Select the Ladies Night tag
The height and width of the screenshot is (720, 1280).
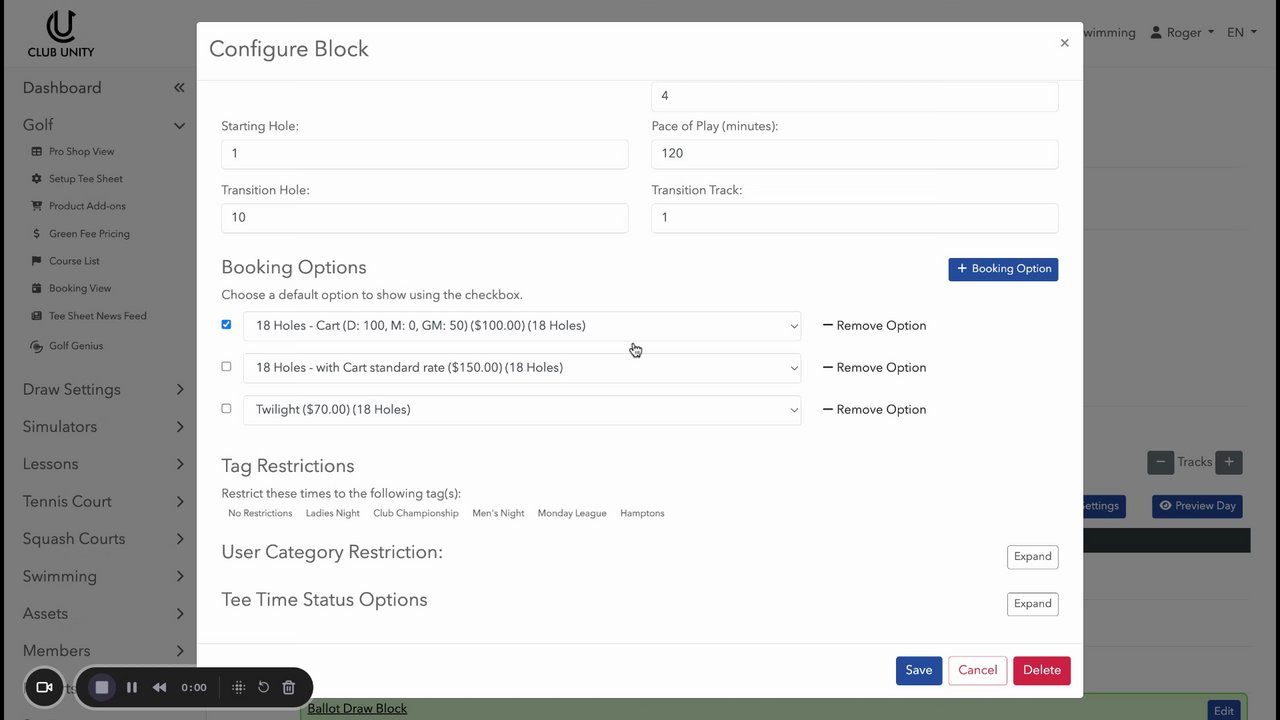pos(332,513)
